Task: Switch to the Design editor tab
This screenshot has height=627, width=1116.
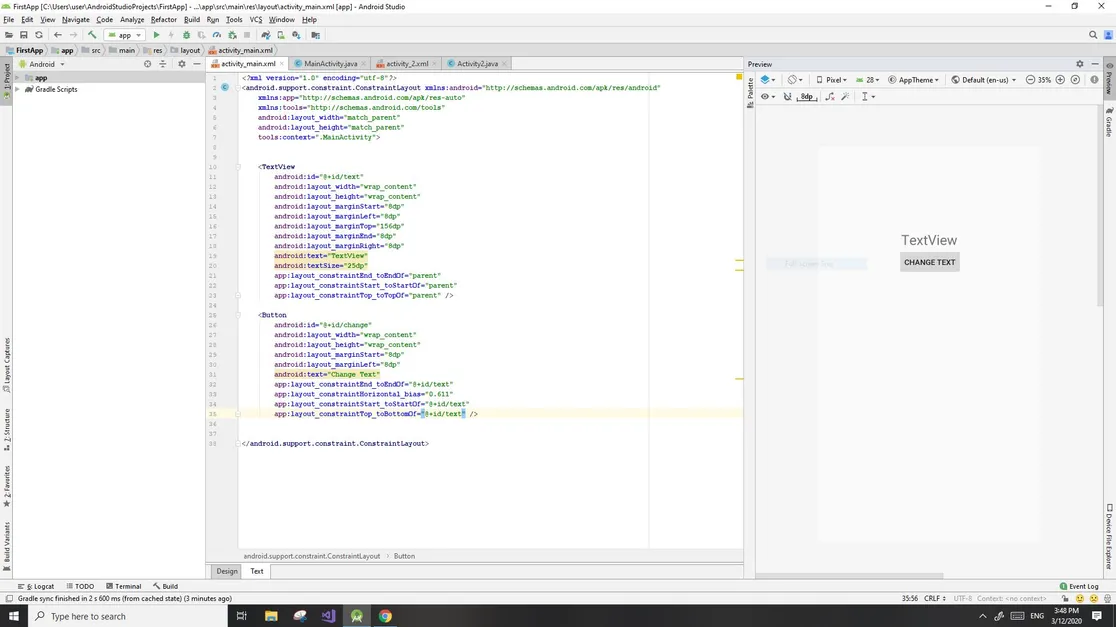Action: [227, 571]
